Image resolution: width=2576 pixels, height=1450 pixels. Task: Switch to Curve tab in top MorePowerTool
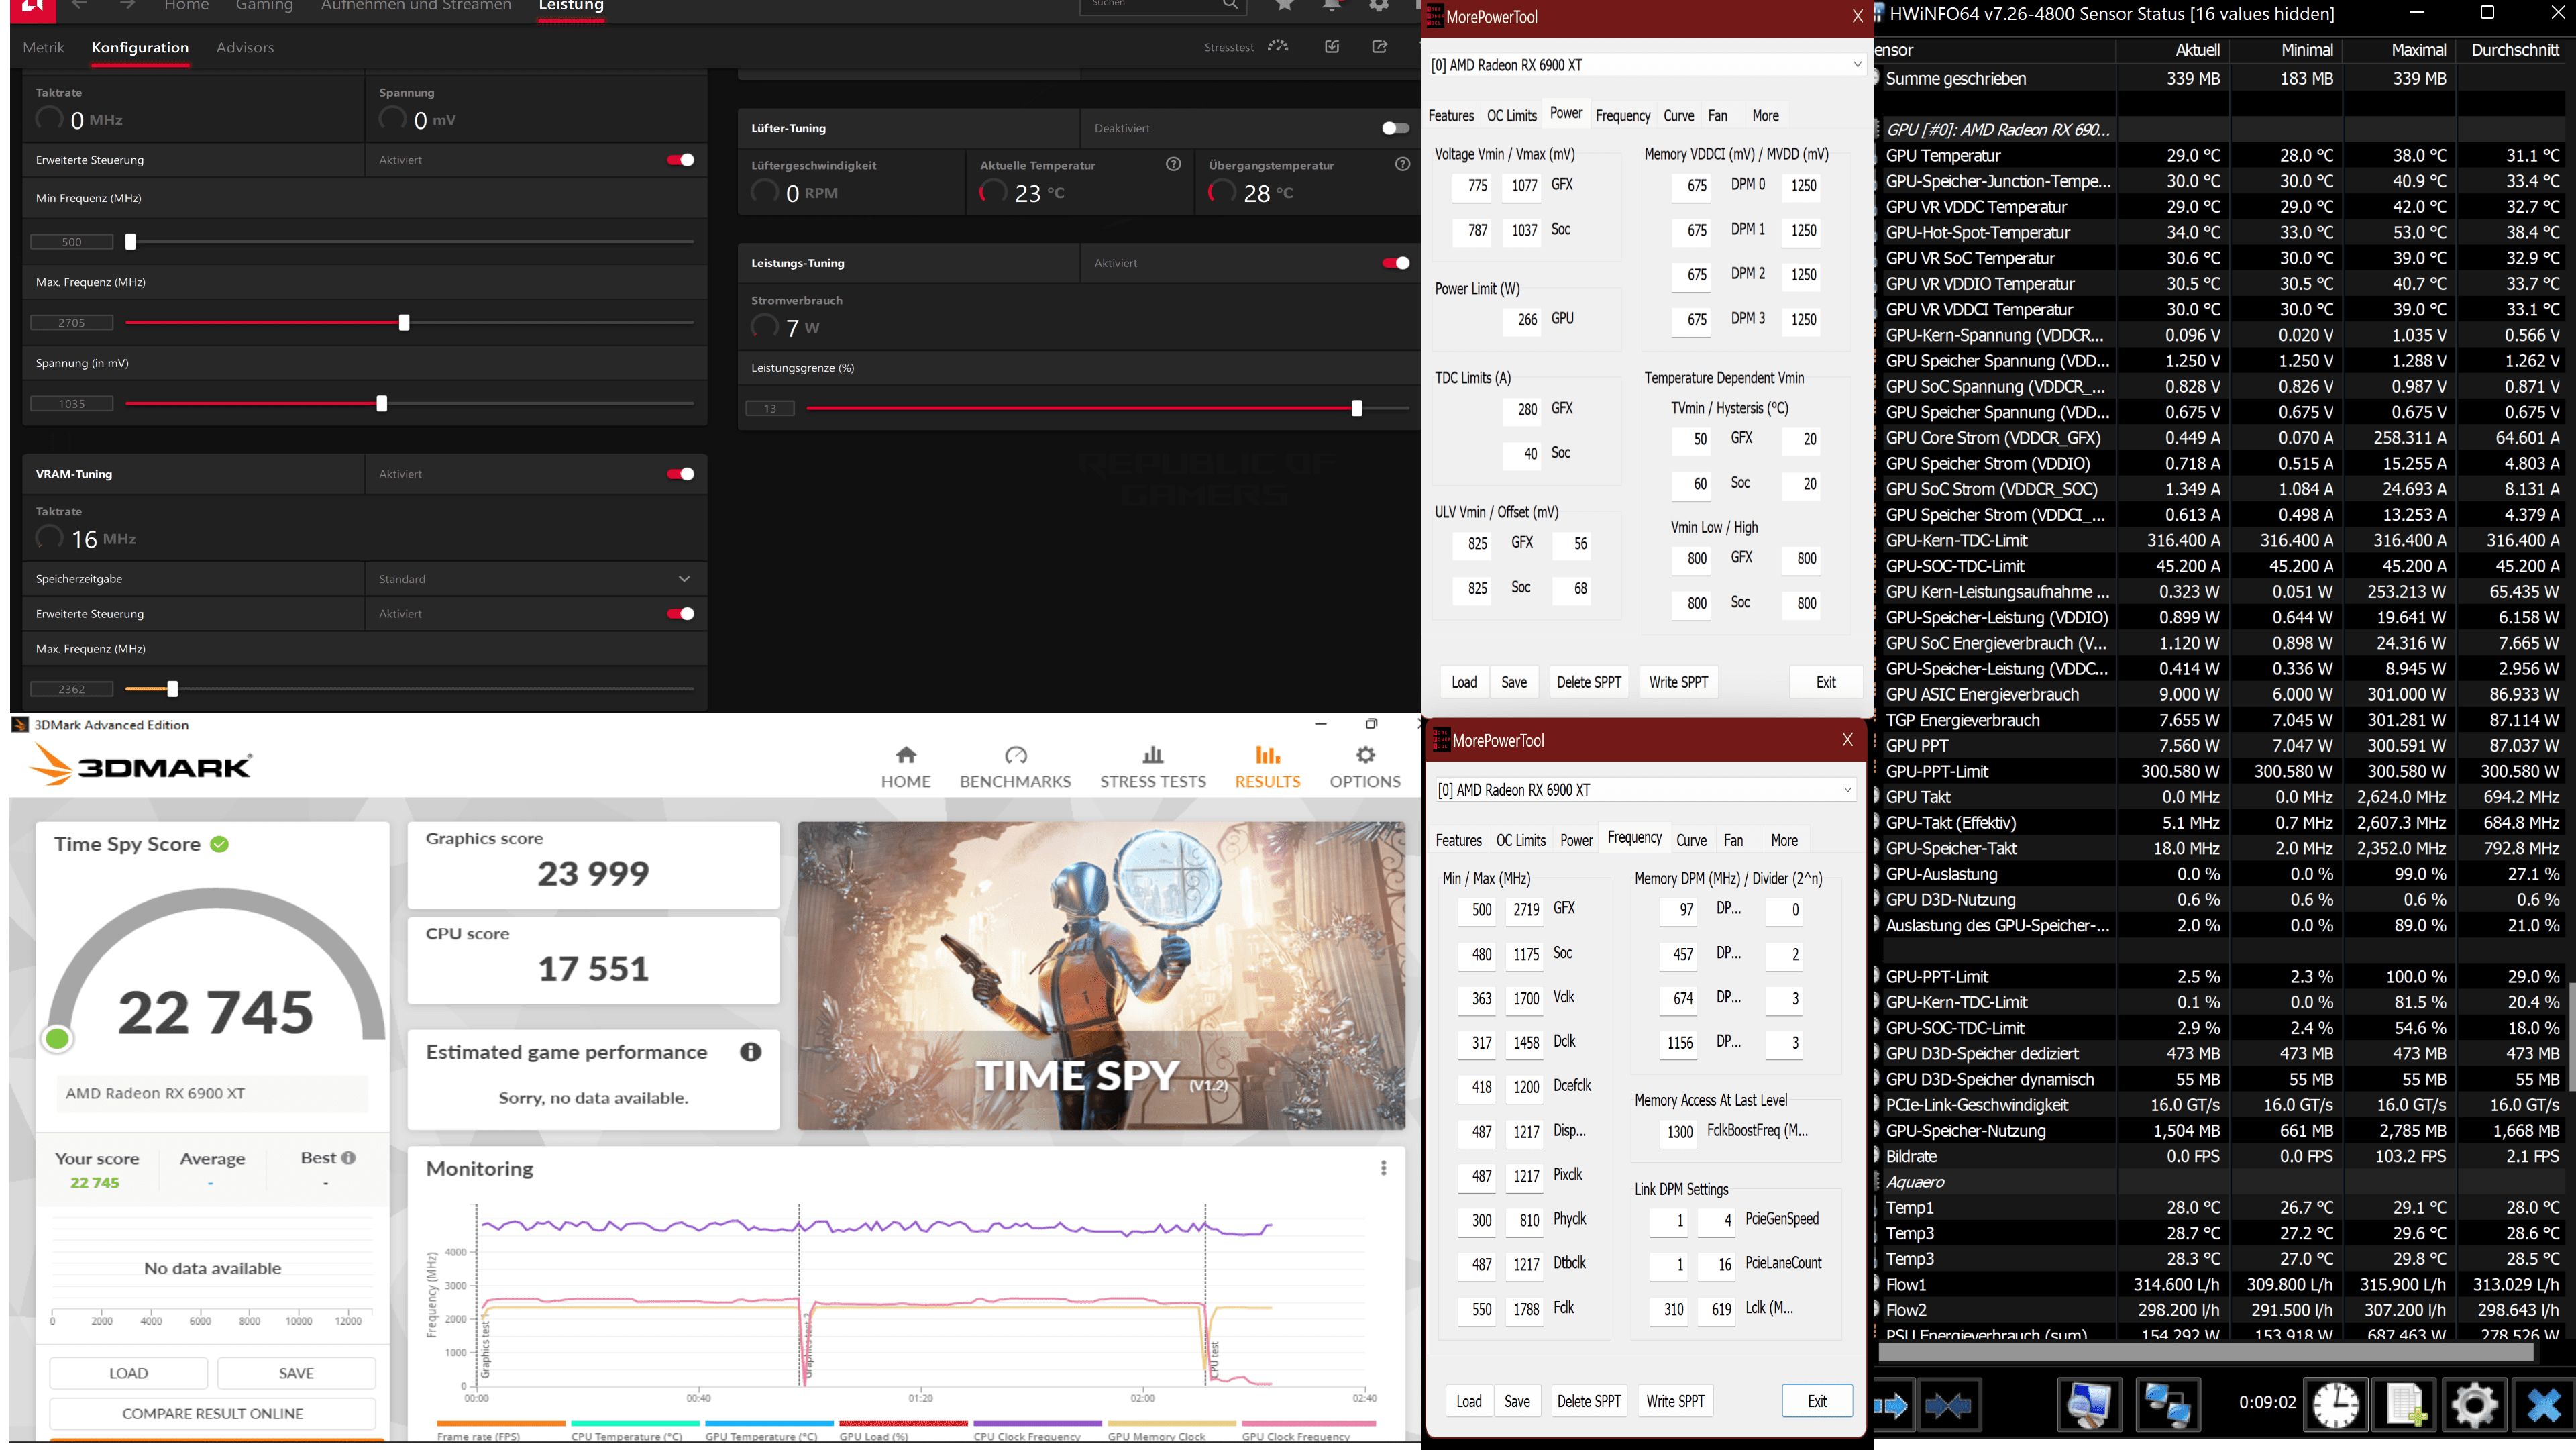(x=1678, y=116)
